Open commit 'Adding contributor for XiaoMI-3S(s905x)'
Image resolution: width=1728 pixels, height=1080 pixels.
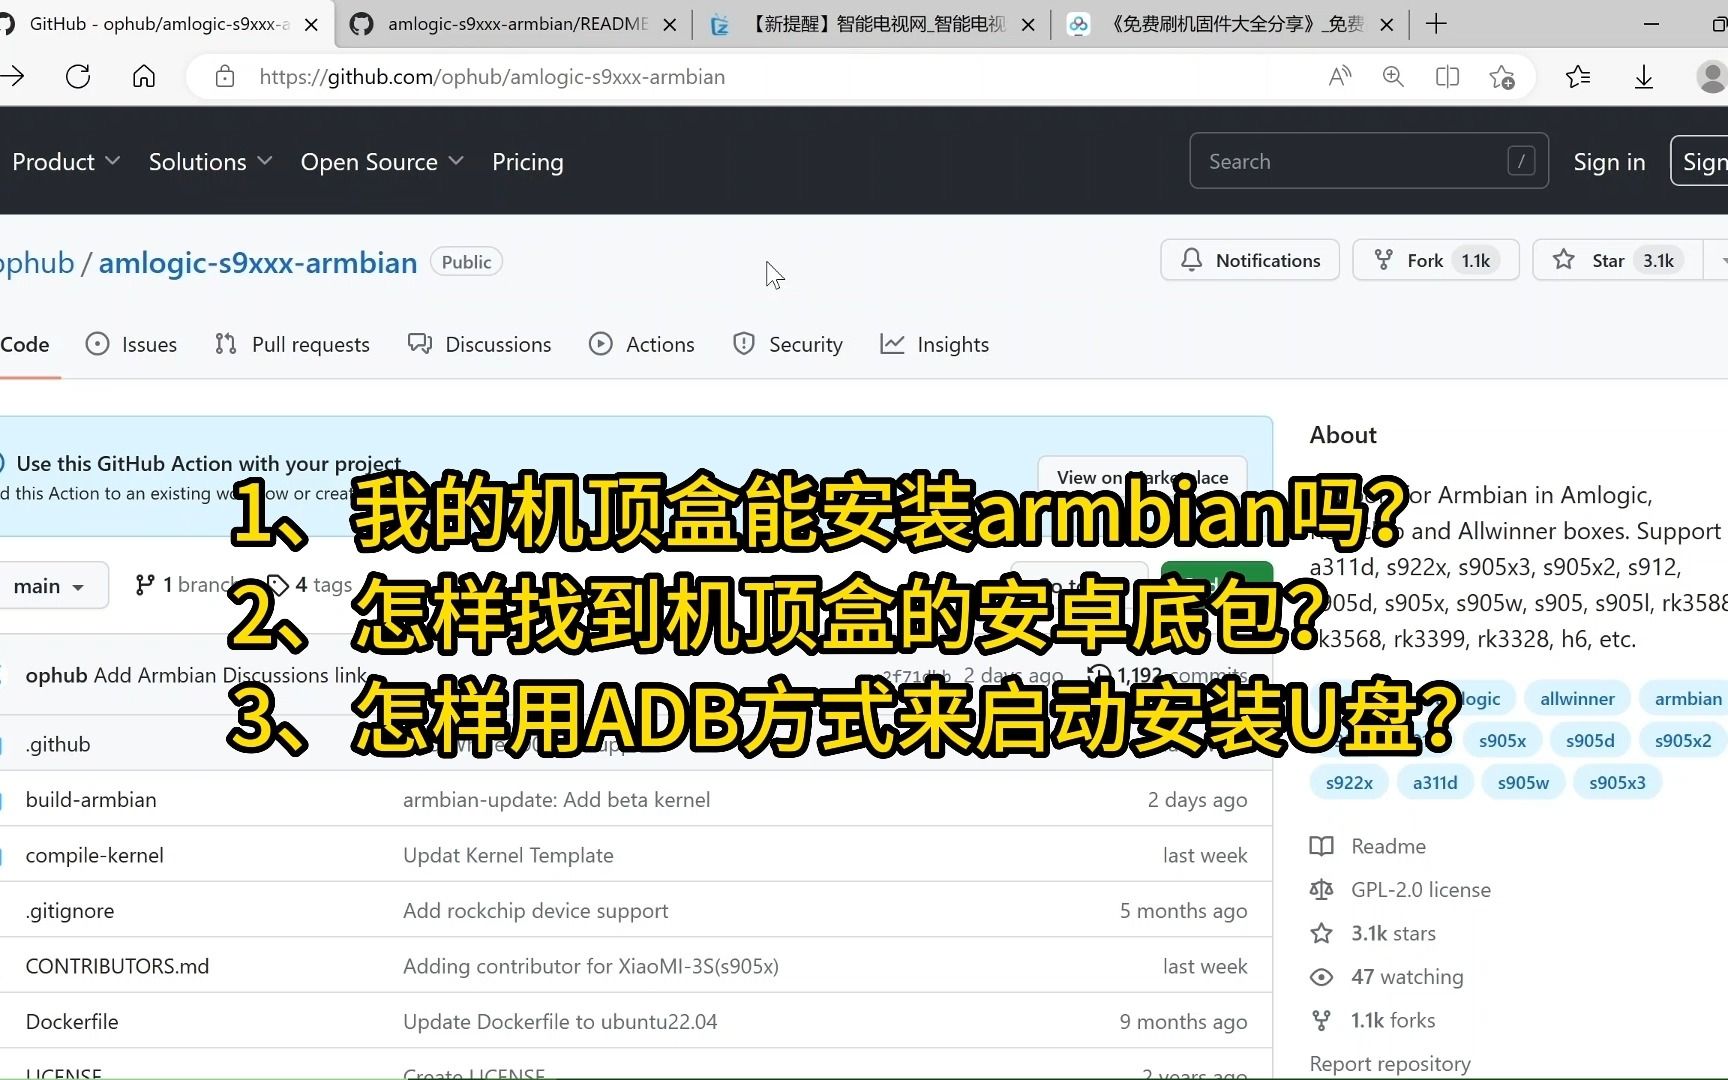pyautogui.click(x=591, y=966)
